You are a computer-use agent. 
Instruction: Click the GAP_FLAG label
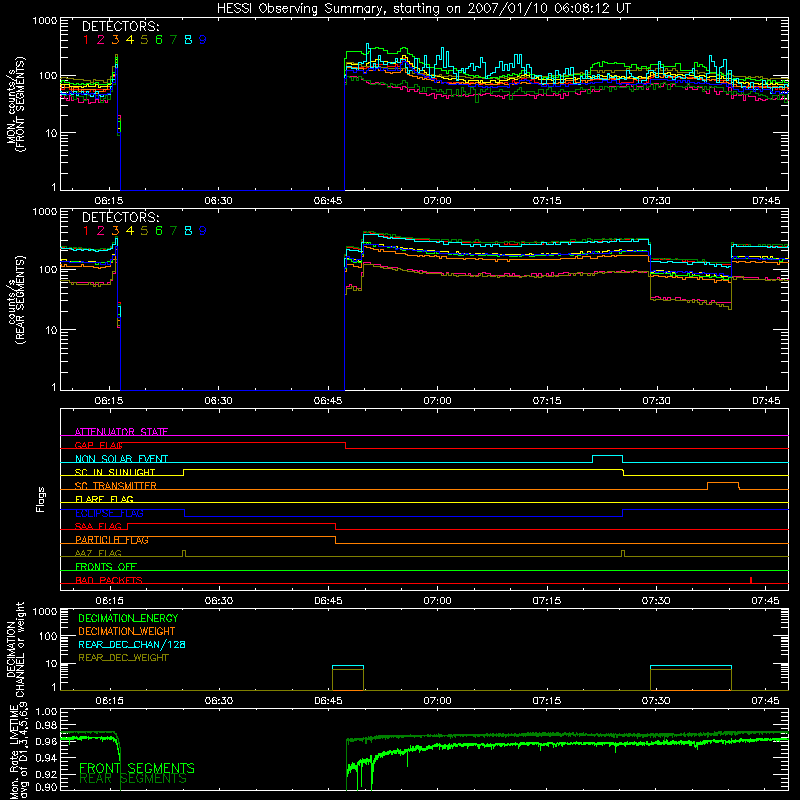99,445
